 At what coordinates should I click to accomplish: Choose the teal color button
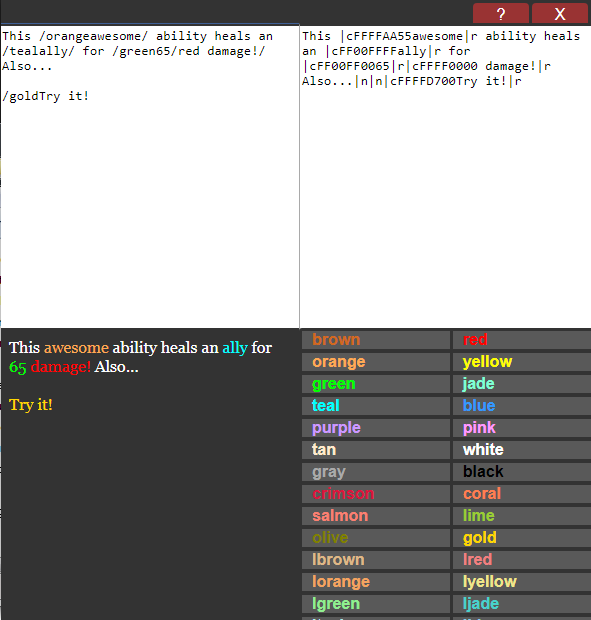(x=376, y=406)
